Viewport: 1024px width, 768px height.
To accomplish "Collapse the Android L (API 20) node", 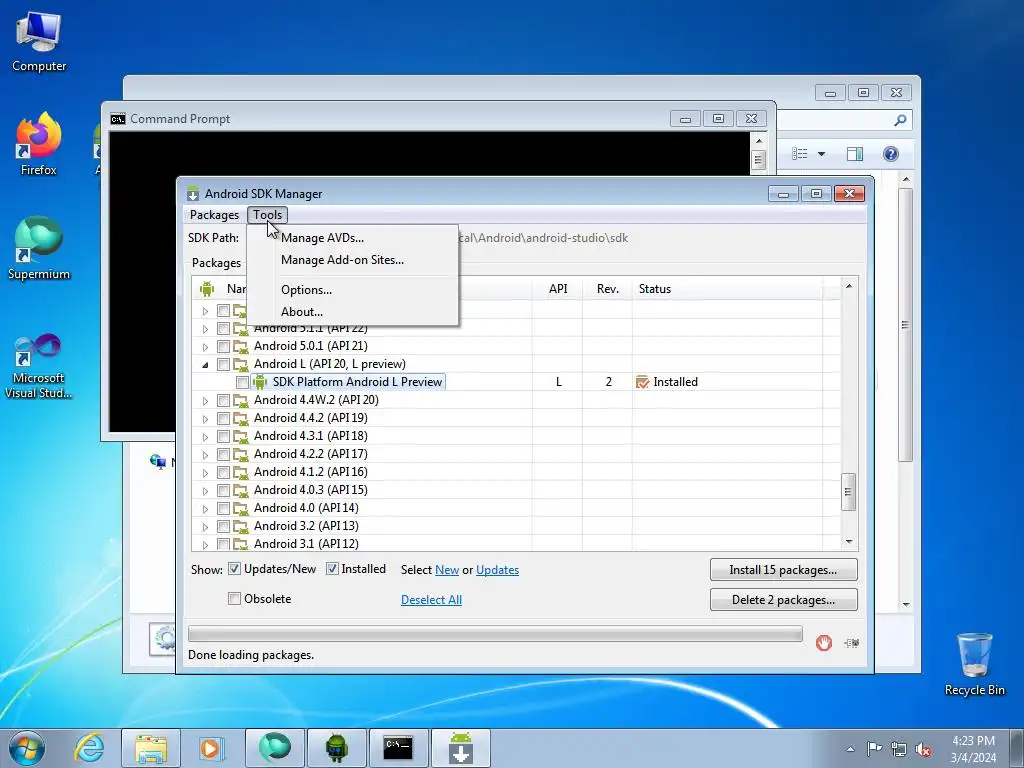I will (205, 365).
